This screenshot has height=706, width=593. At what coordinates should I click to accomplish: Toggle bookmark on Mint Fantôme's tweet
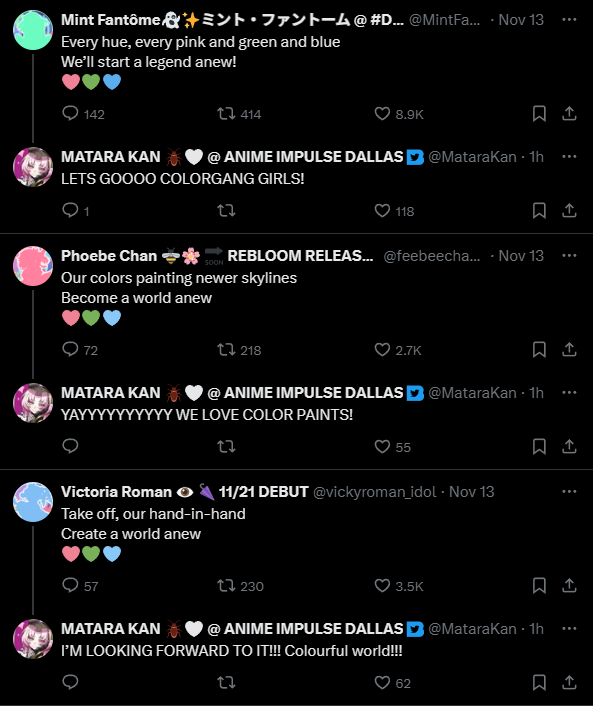(x=539, y=113)
